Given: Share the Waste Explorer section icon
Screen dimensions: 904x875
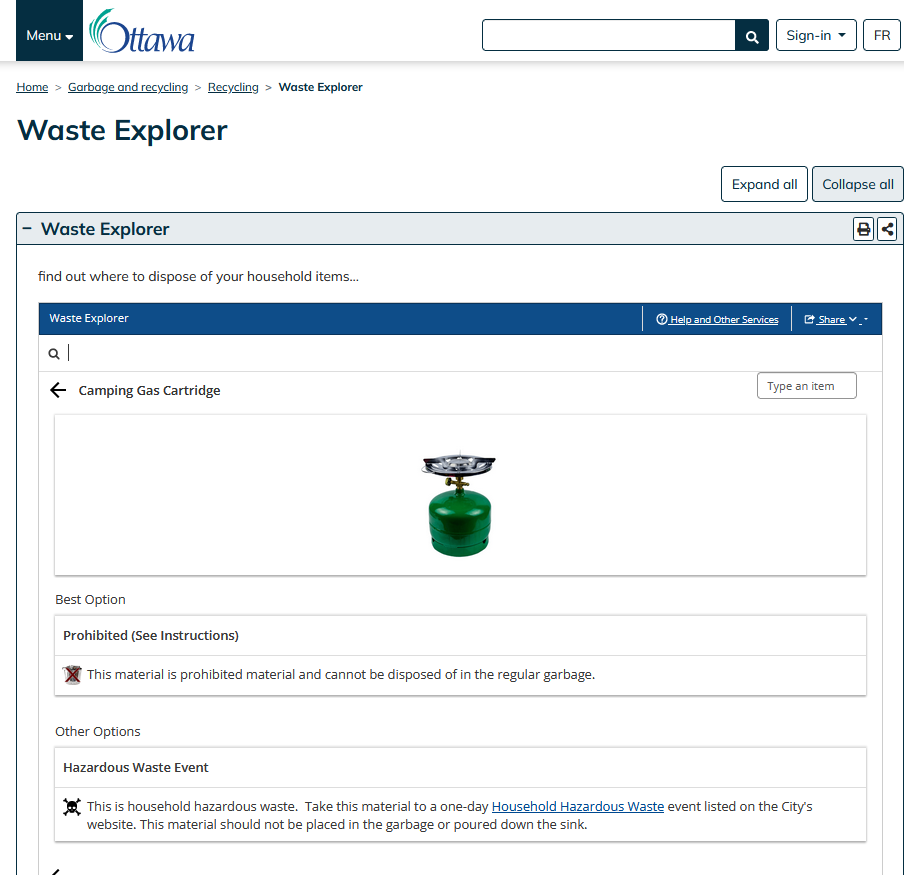Looking at the screenshot, I should click(x=887, y=229).
